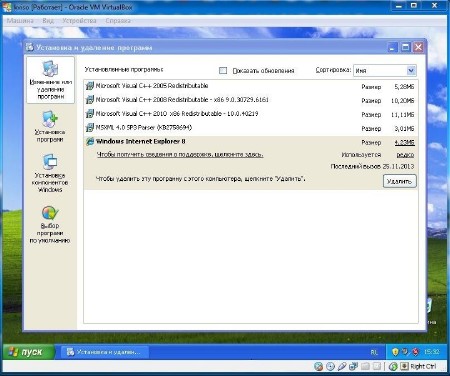Viewport: 450px width, 376px height.
Task: Click VirtualBox network adapters status icon
Action: (353, 366)
